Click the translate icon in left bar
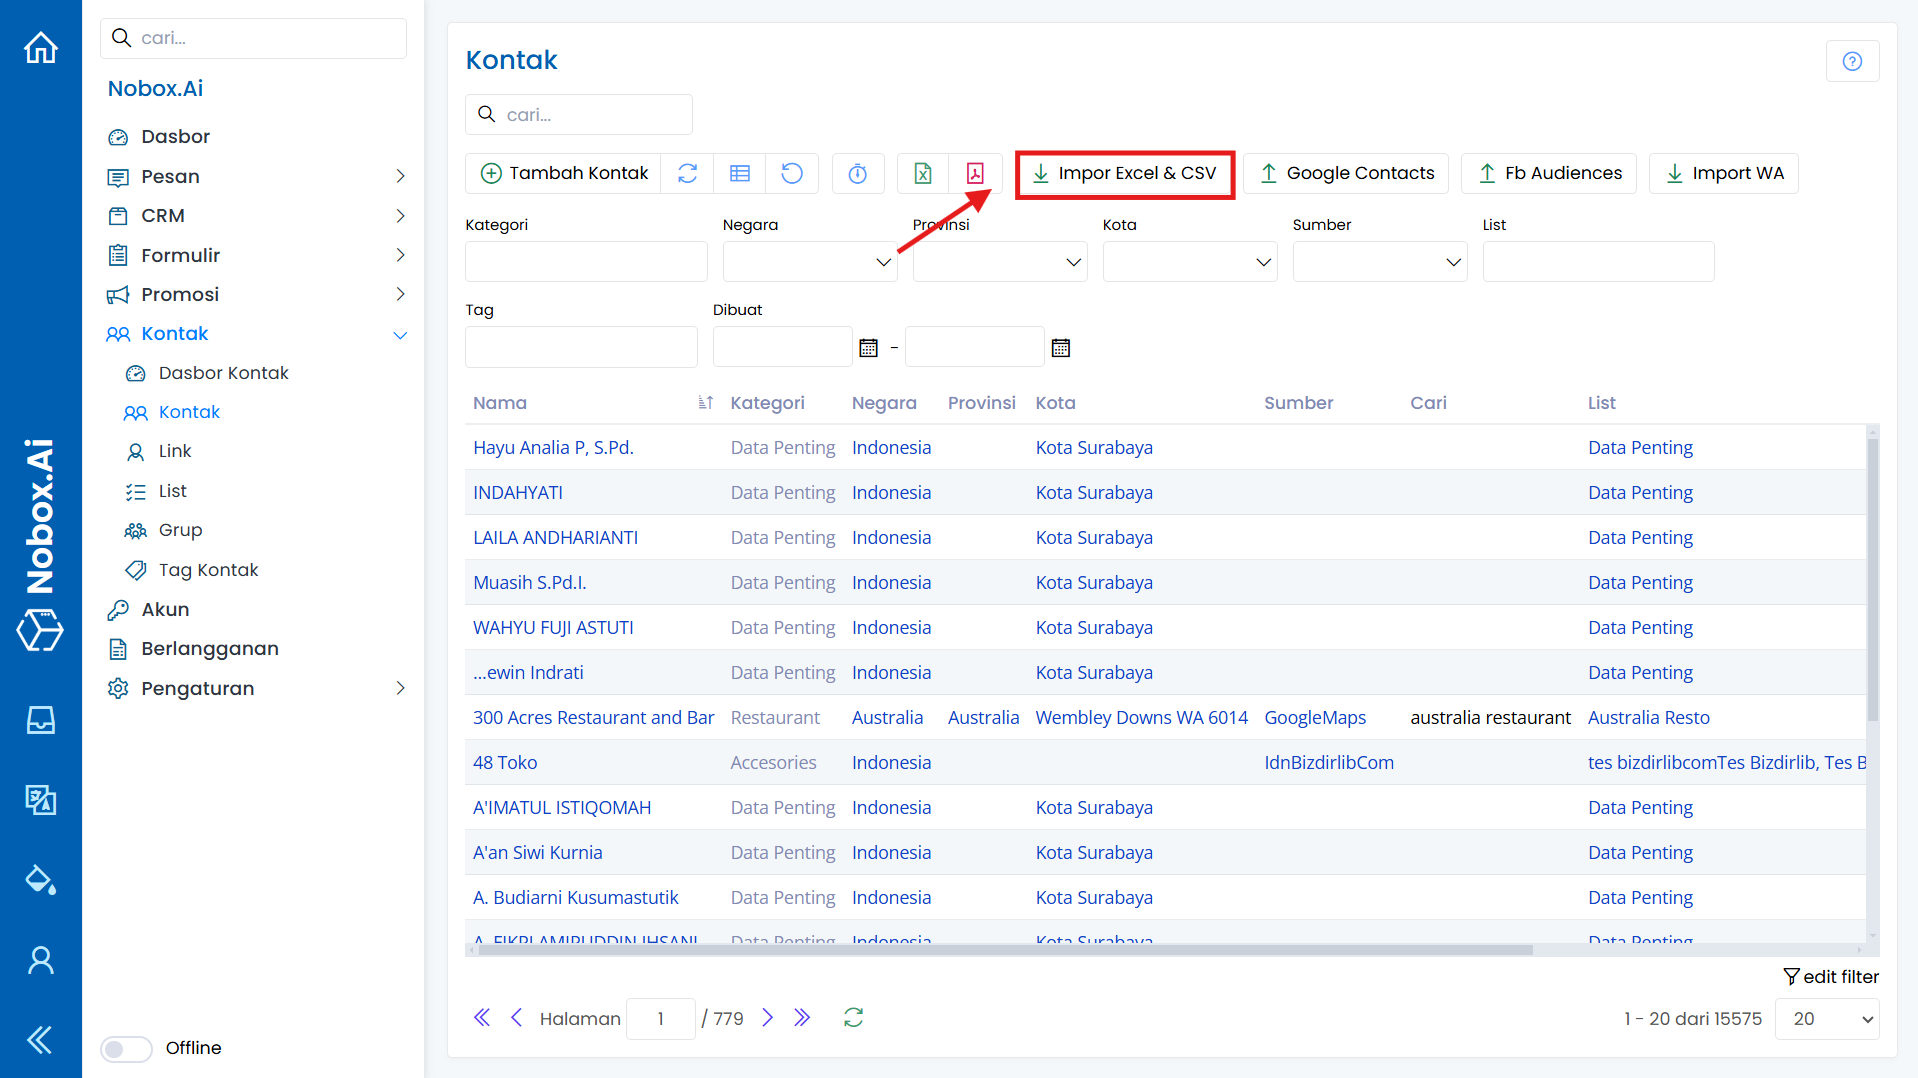Viewport: 1918px width, 1078px height. [40, 799]
